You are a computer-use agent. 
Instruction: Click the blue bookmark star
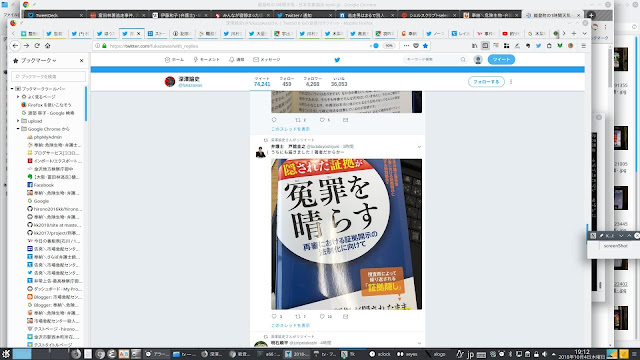point(425,46)
